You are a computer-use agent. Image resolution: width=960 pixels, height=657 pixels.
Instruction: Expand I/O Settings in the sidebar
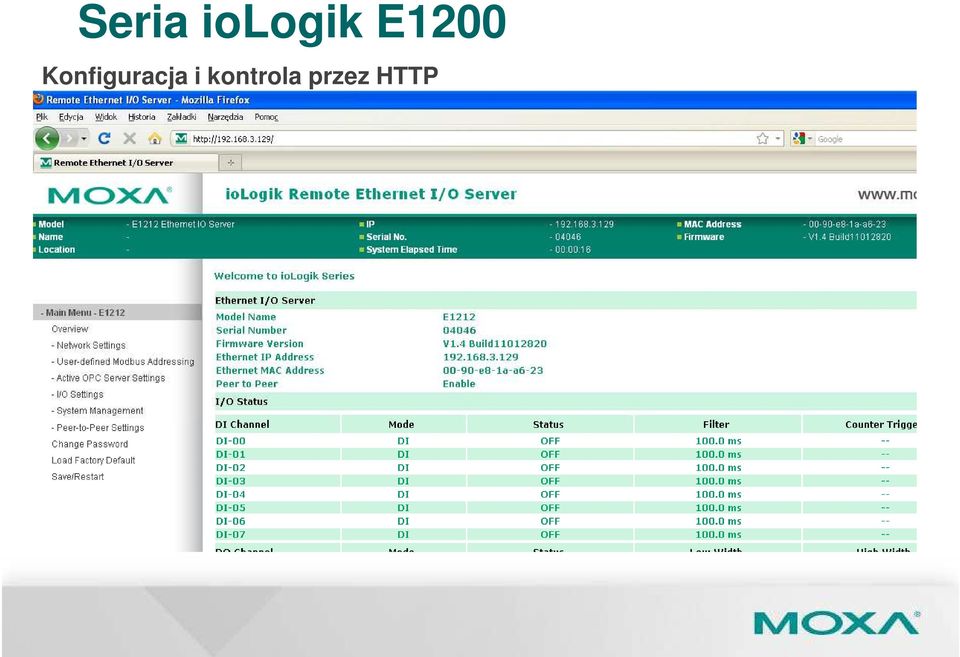point(79,395)
